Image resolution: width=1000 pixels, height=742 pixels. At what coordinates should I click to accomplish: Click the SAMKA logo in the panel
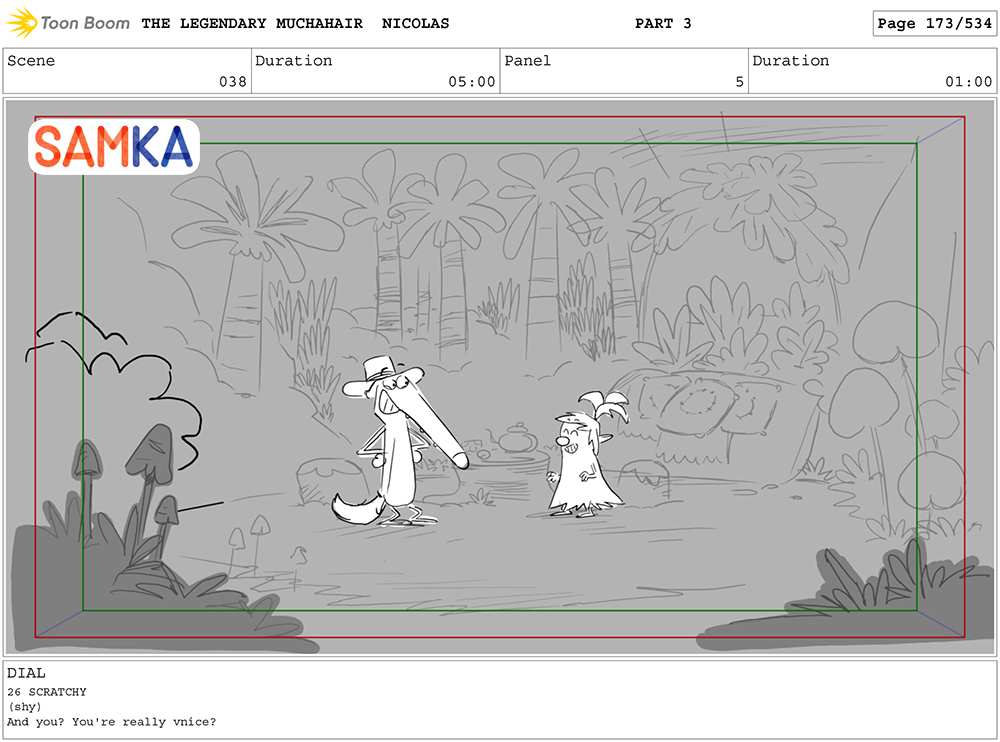(x=114, y=147)
